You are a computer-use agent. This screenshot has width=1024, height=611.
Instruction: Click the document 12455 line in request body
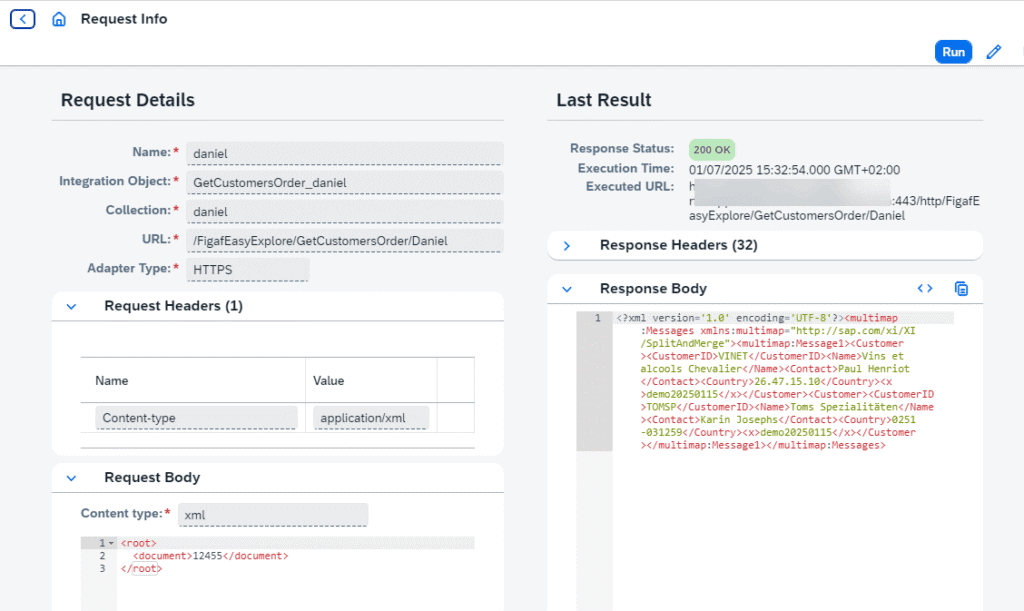[x=210, y=556]
